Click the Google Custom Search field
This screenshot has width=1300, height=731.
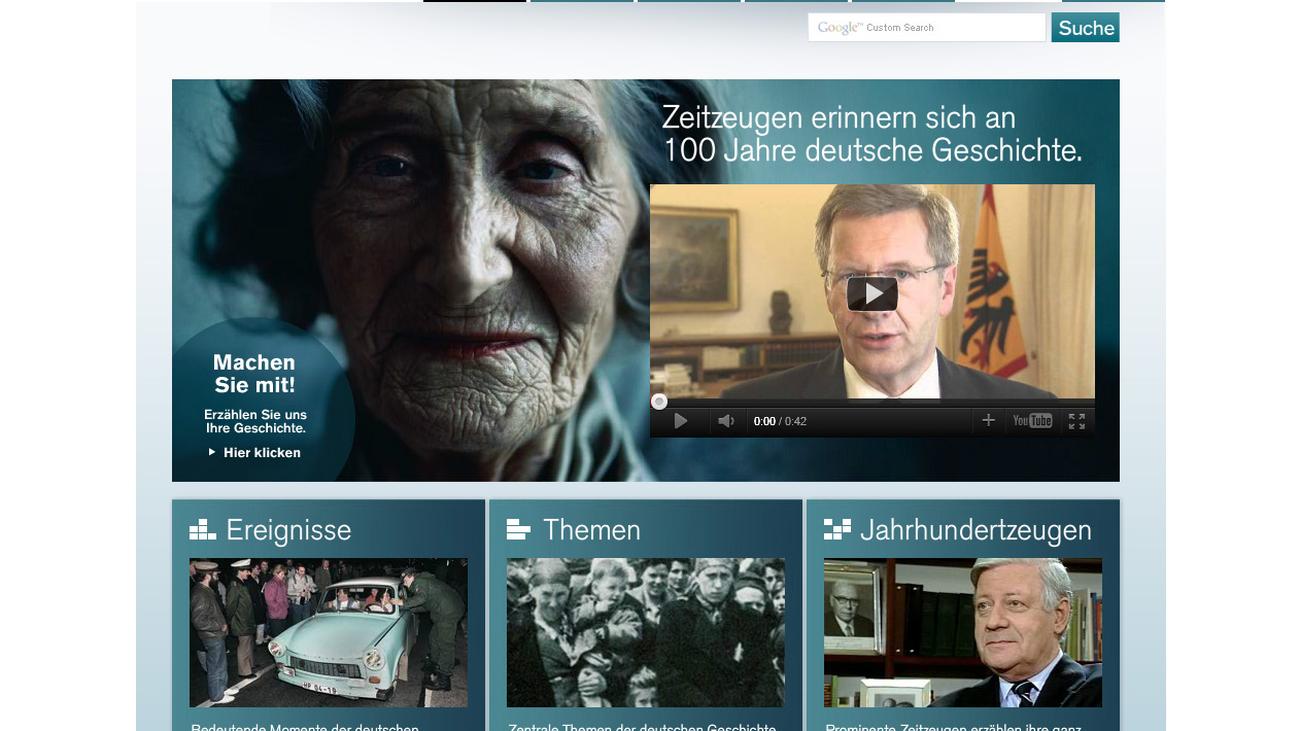point(926,28)
